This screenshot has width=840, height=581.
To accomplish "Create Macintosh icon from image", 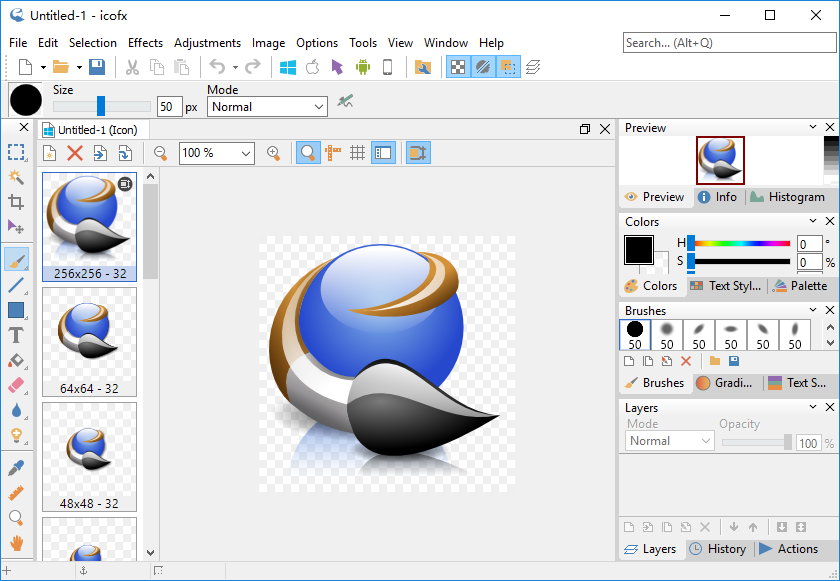I will [312, 67].
